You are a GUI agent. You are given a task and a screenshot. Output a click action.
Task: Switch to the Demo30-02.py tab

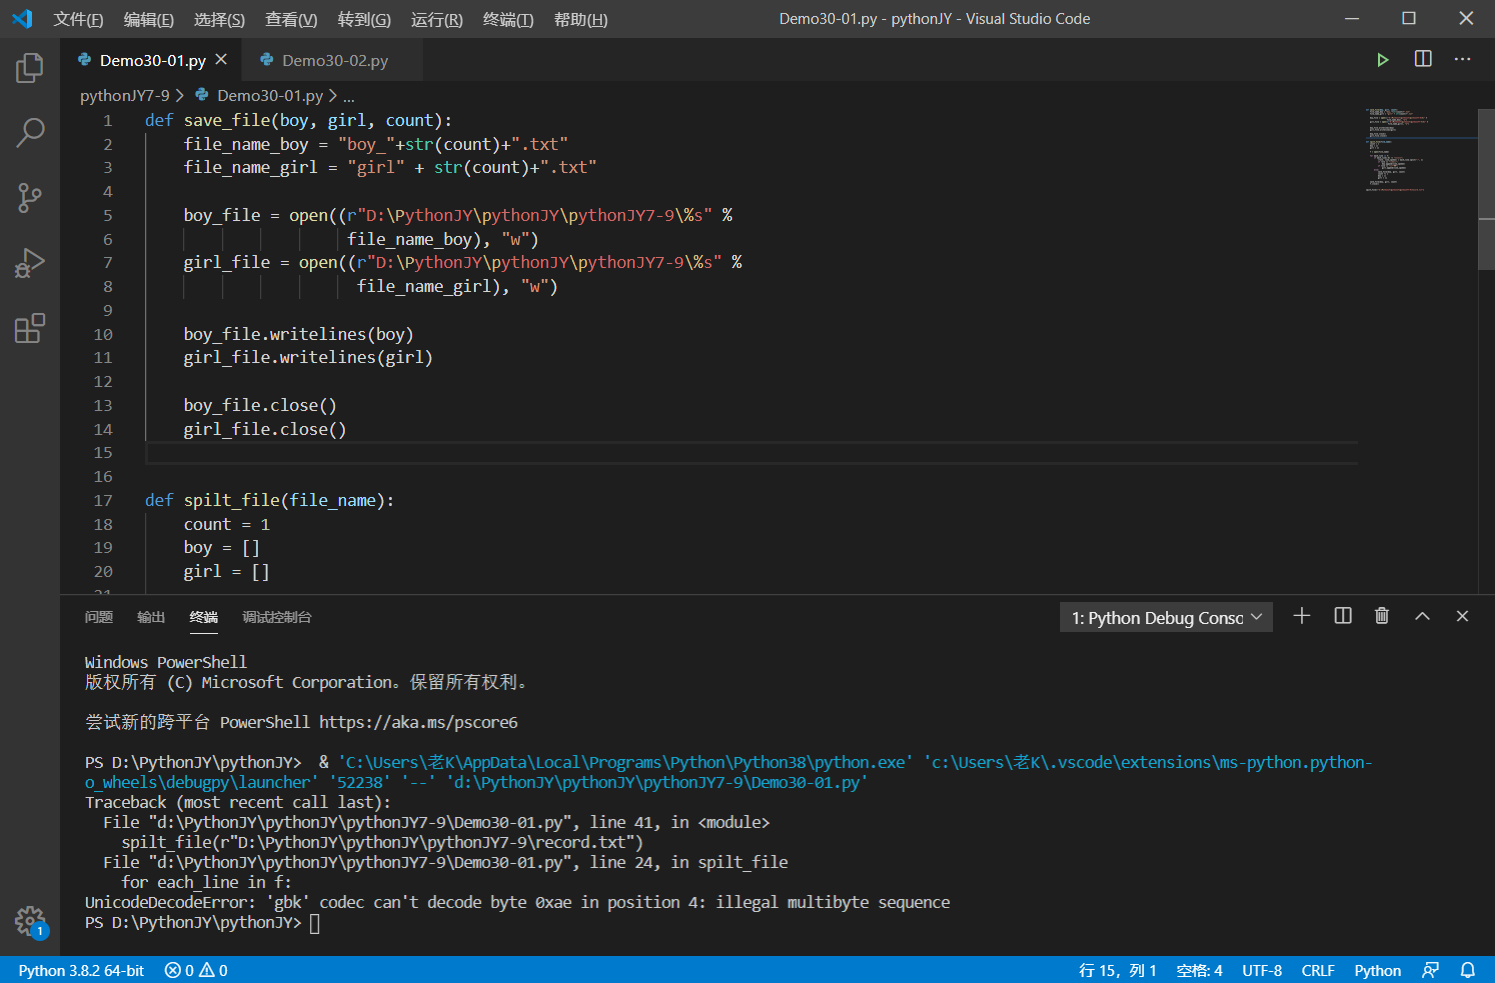(334, 61)
